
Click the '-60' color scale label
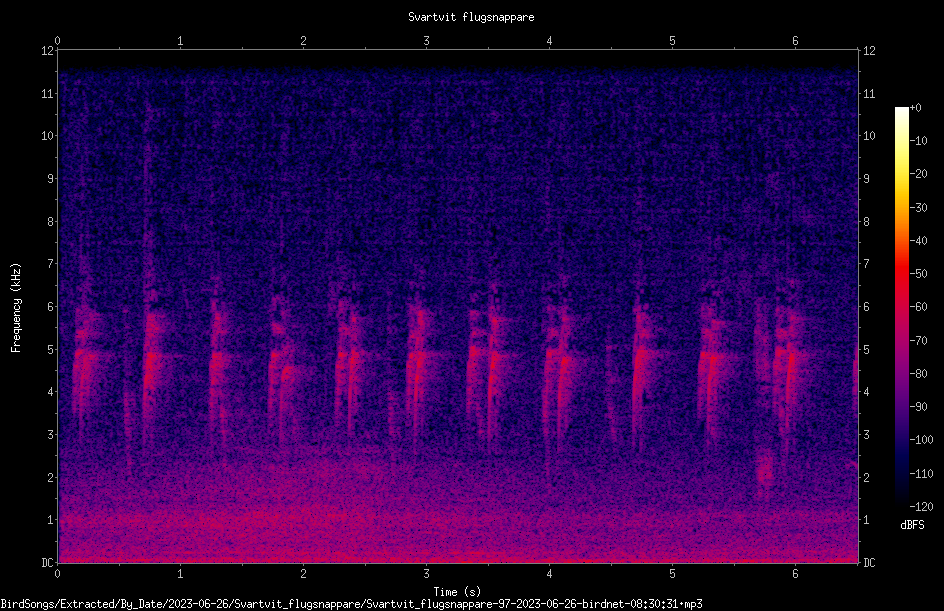point(919,307)
